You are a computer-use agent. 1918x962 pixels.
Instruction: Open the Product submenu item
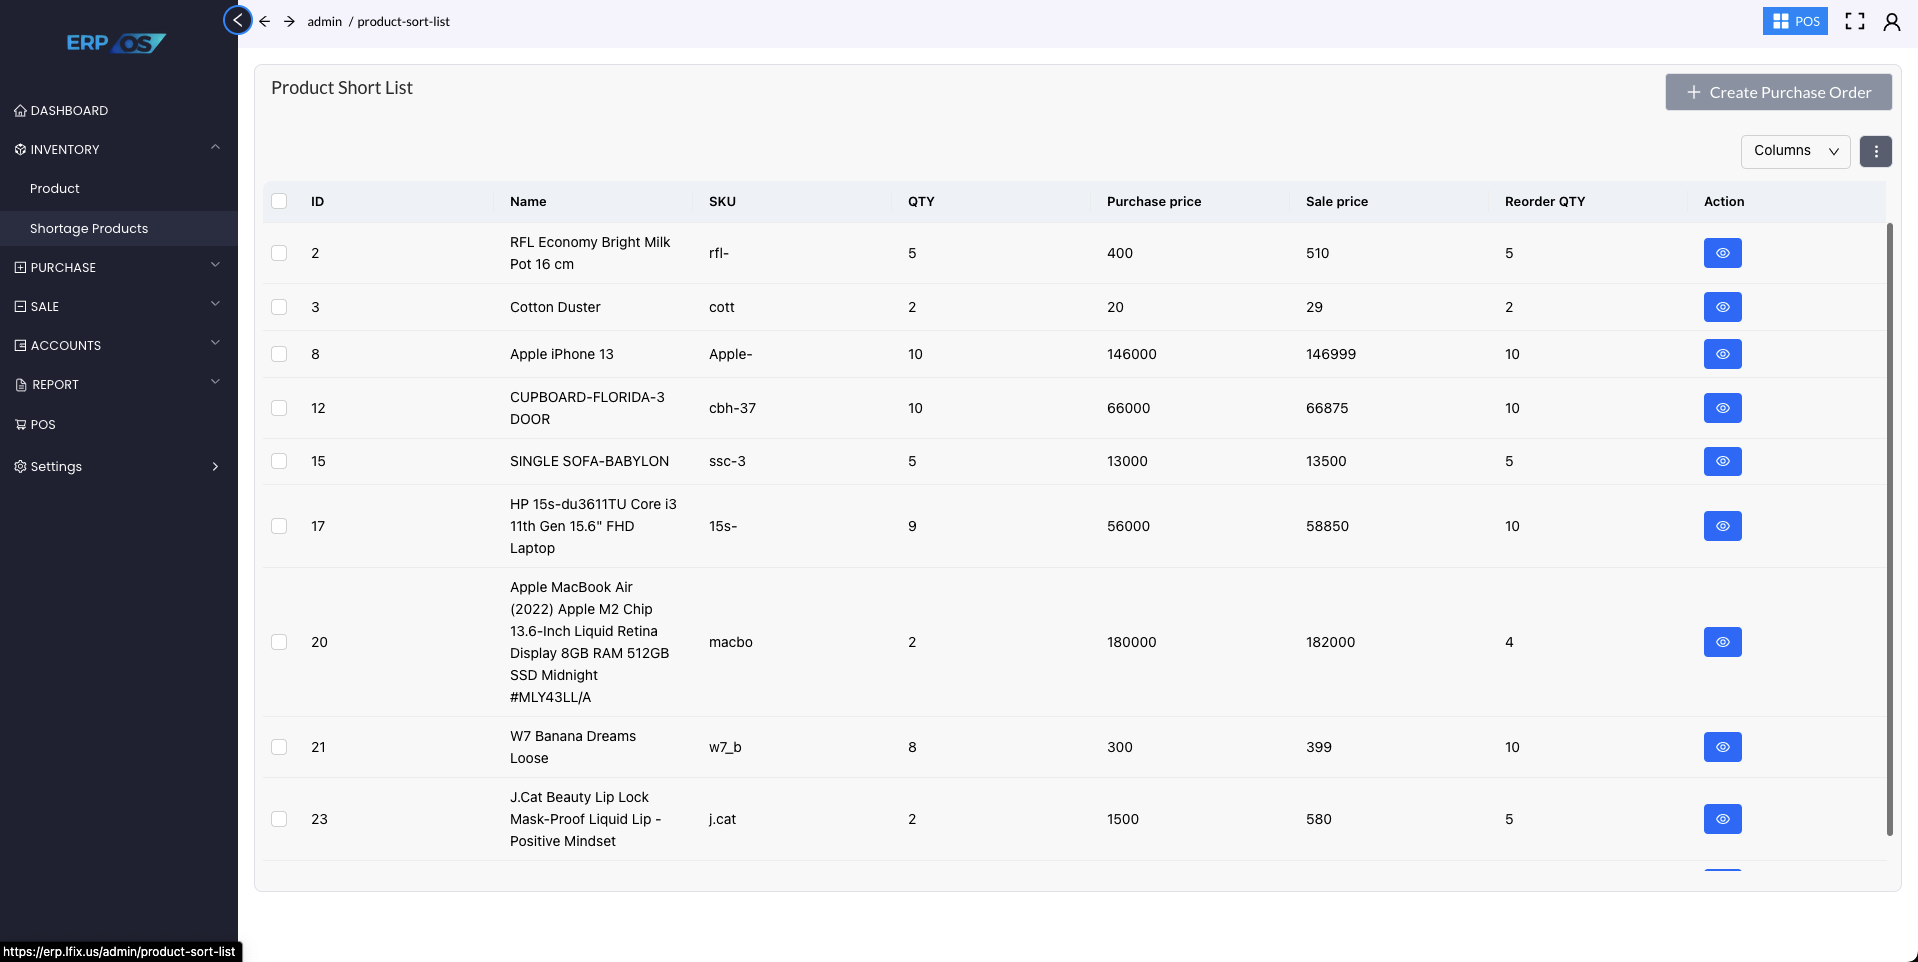(x=55, y=188)
